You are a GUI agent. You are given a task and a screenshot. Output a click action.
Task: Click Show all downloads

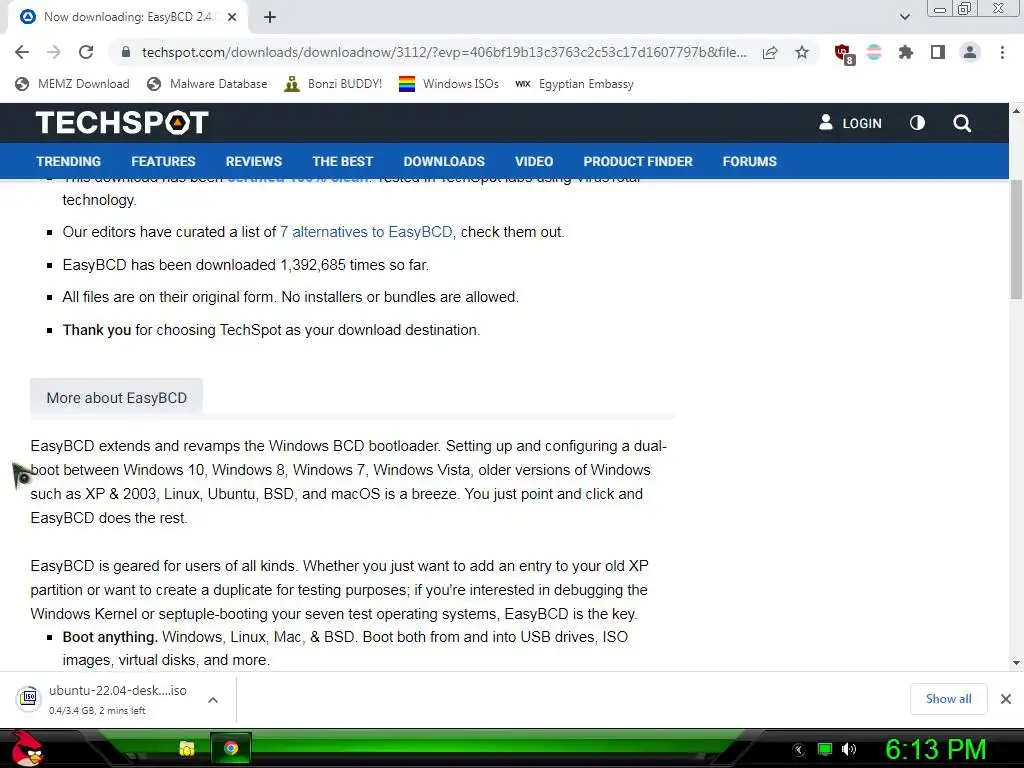[x=948, y=699]
